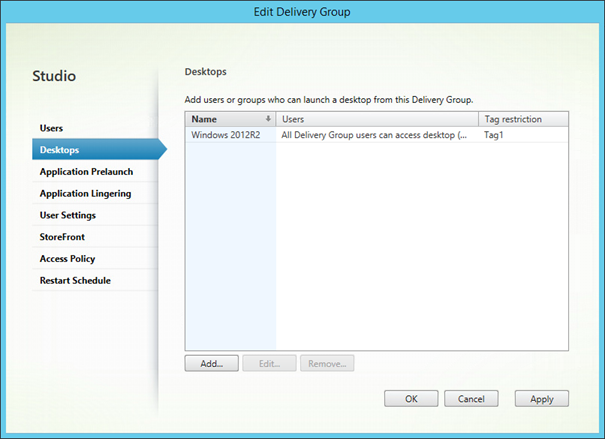Select the Desktops sidebar item

[x=99, y=149]
